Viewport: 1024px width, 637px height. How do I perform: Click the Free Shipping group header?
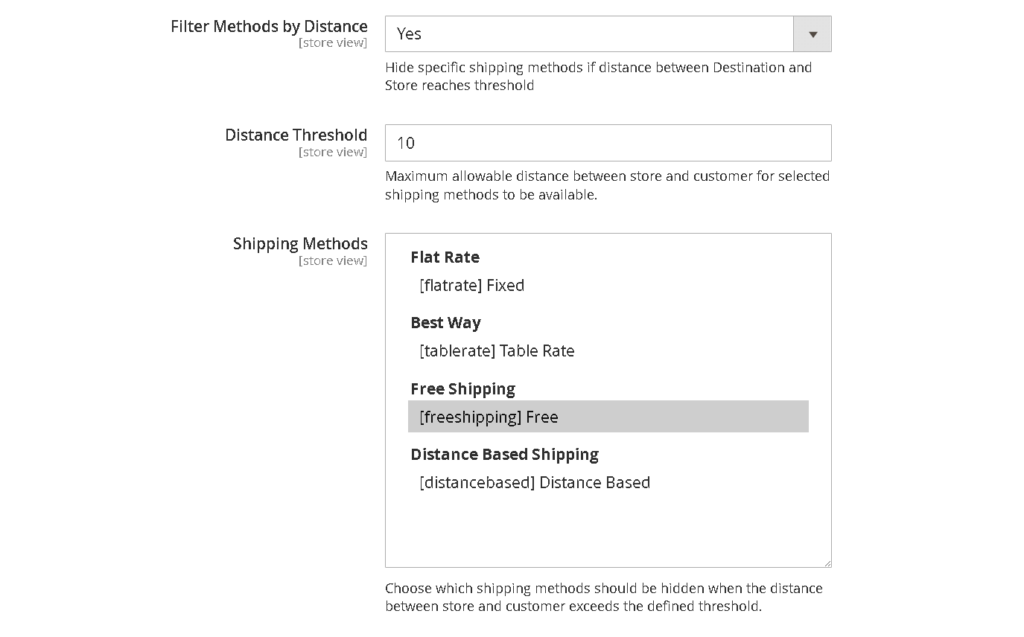point(463,388)
